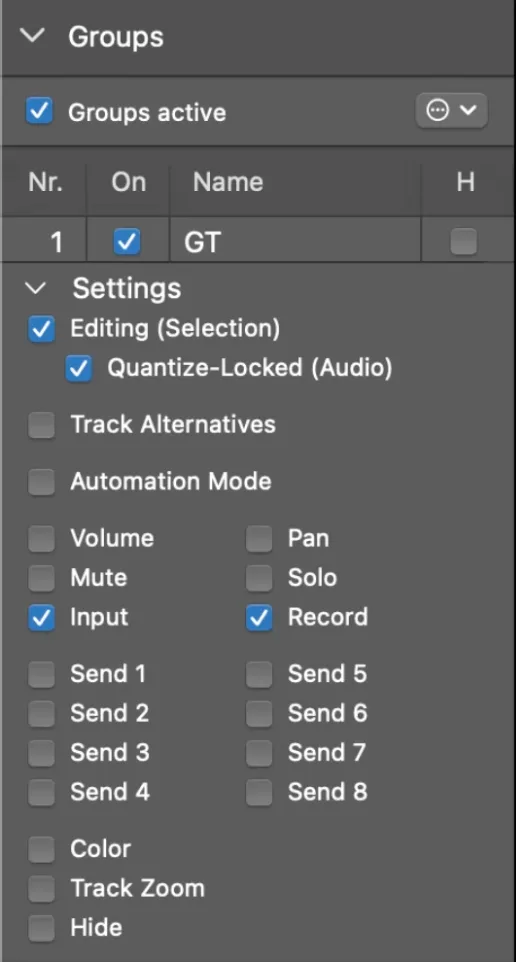Image resolution: width=516 pixels, height=962 pixels.
Task: Uncheck Quantize-Locked (Audio)
Action: pos(80,368)
